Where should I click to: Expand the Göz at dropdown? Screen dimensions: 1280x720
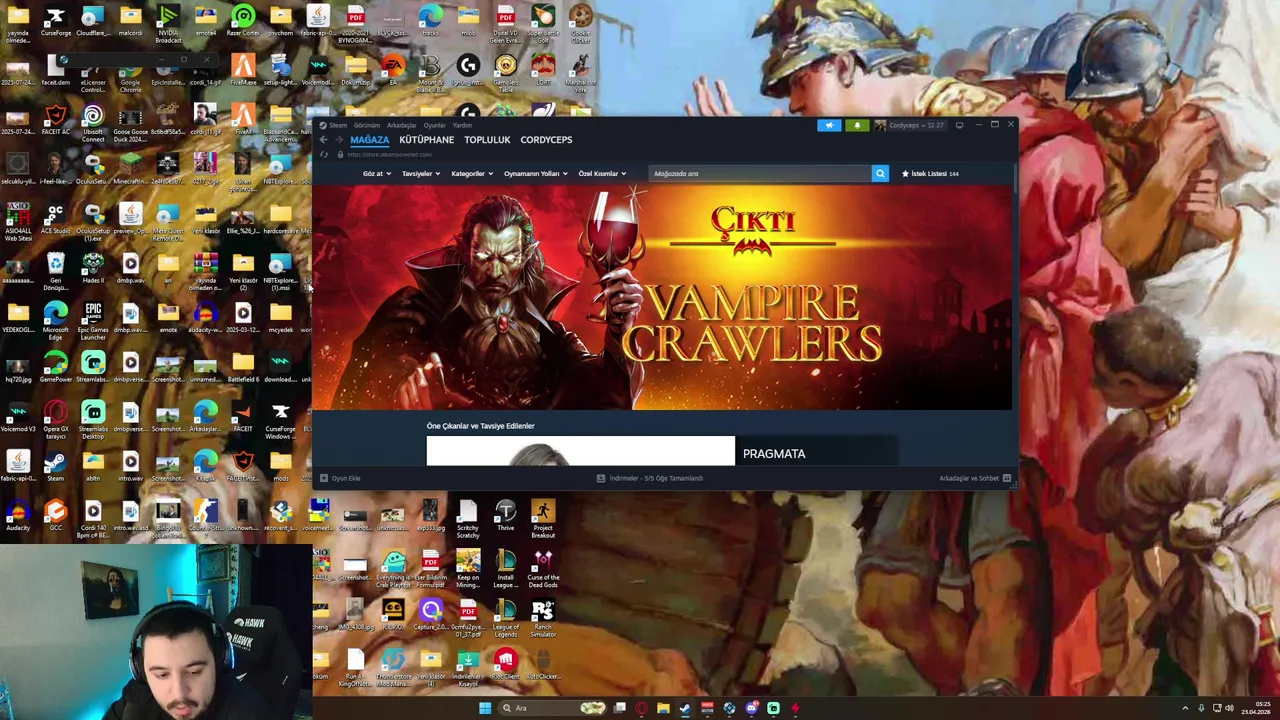click(375, 174)
